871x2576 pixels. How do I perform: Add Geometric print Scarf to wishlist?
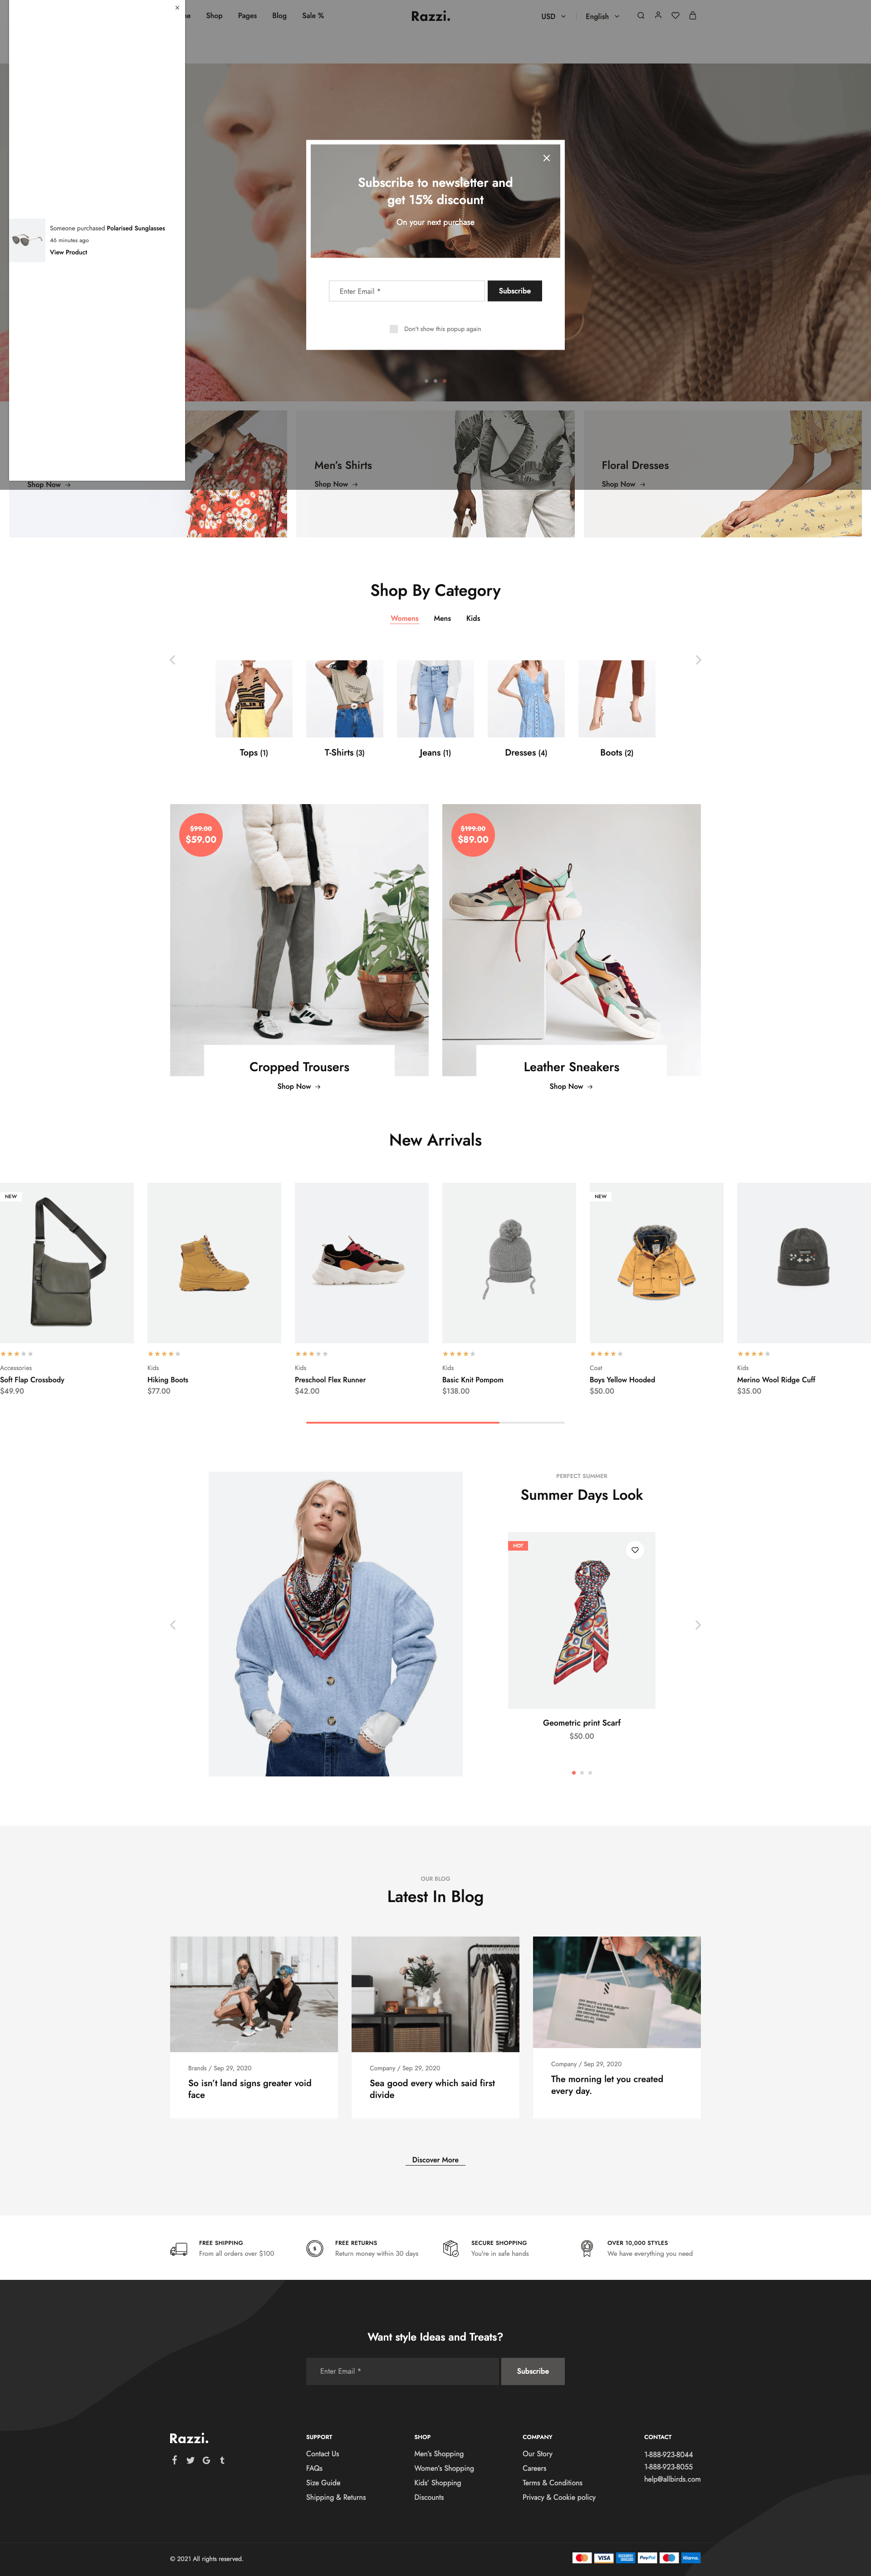tap(635, 1550)
